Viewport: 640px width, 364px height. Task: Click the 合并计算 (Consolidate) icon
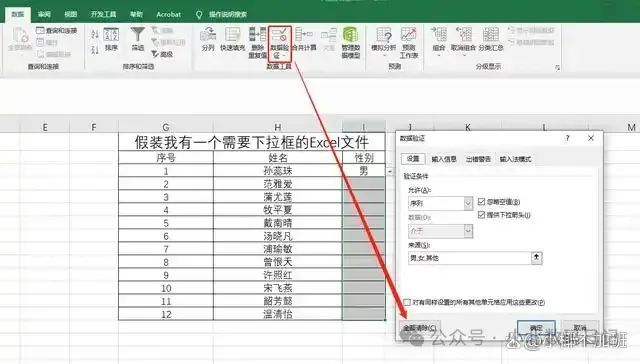(x=304, y=39)
